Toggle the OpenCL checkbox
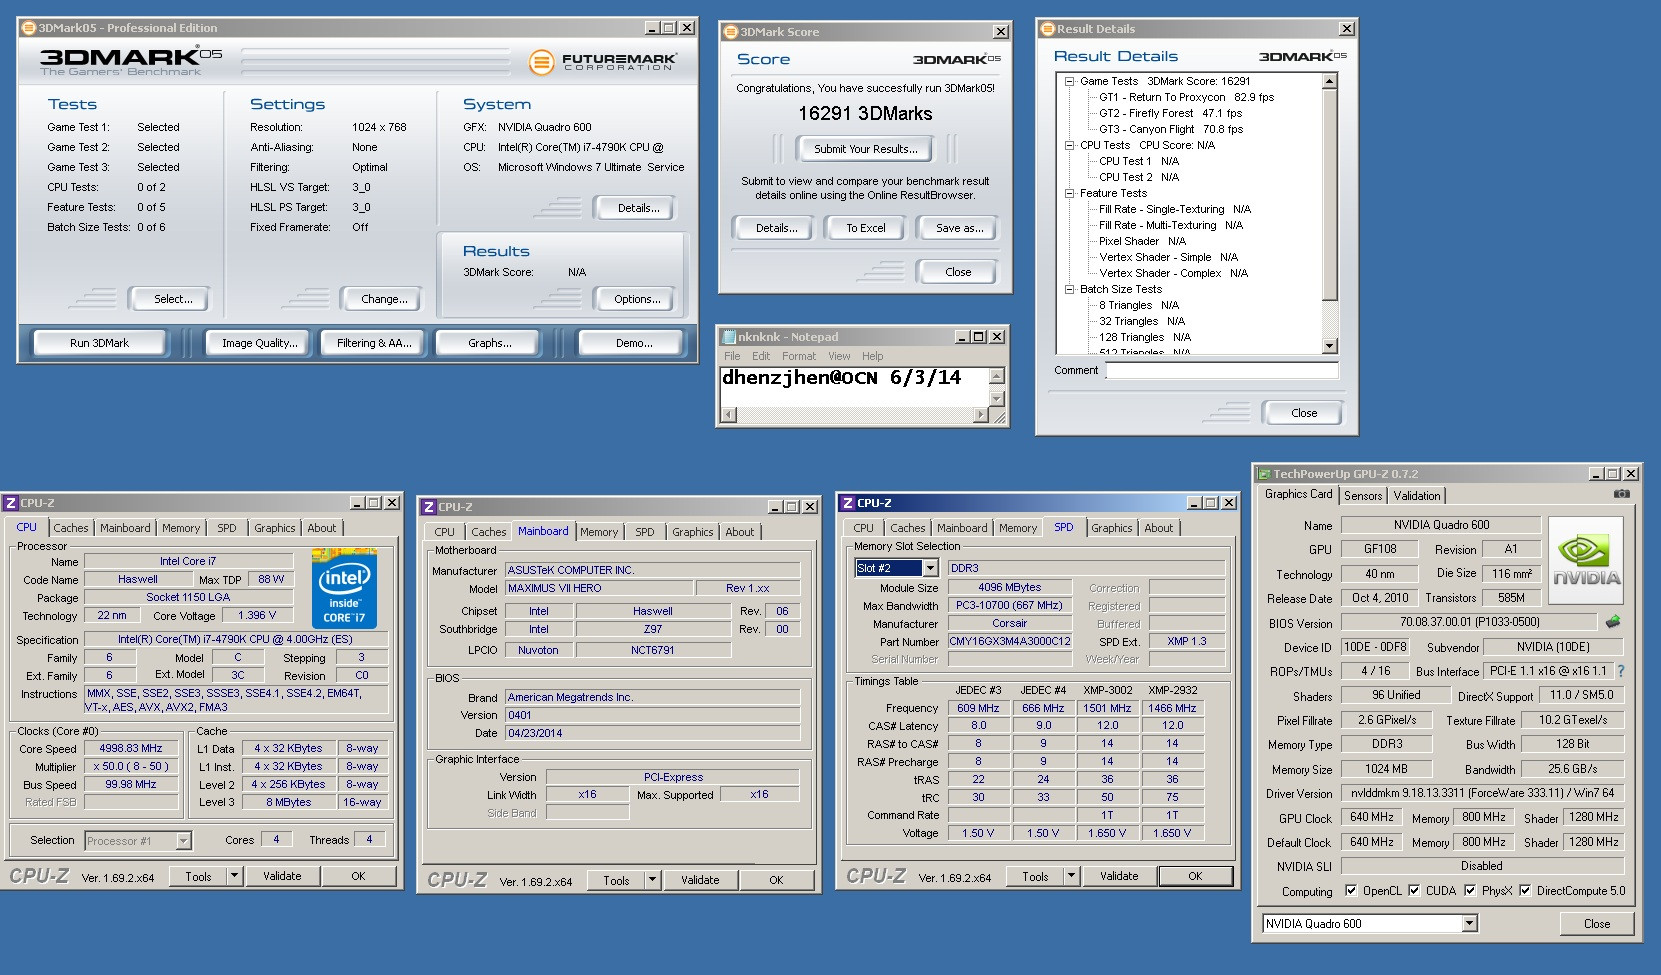 [1351, 890]
